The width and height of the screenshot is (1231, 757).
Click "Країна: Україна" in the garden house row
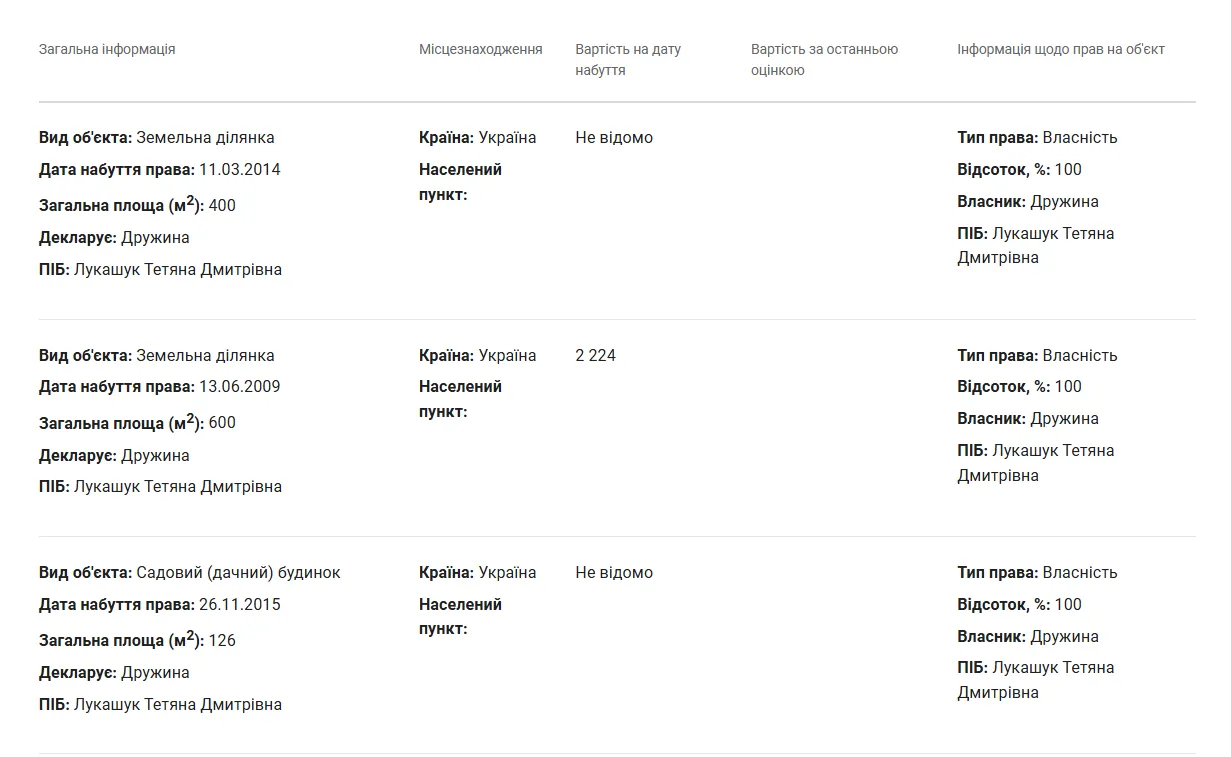477,572
